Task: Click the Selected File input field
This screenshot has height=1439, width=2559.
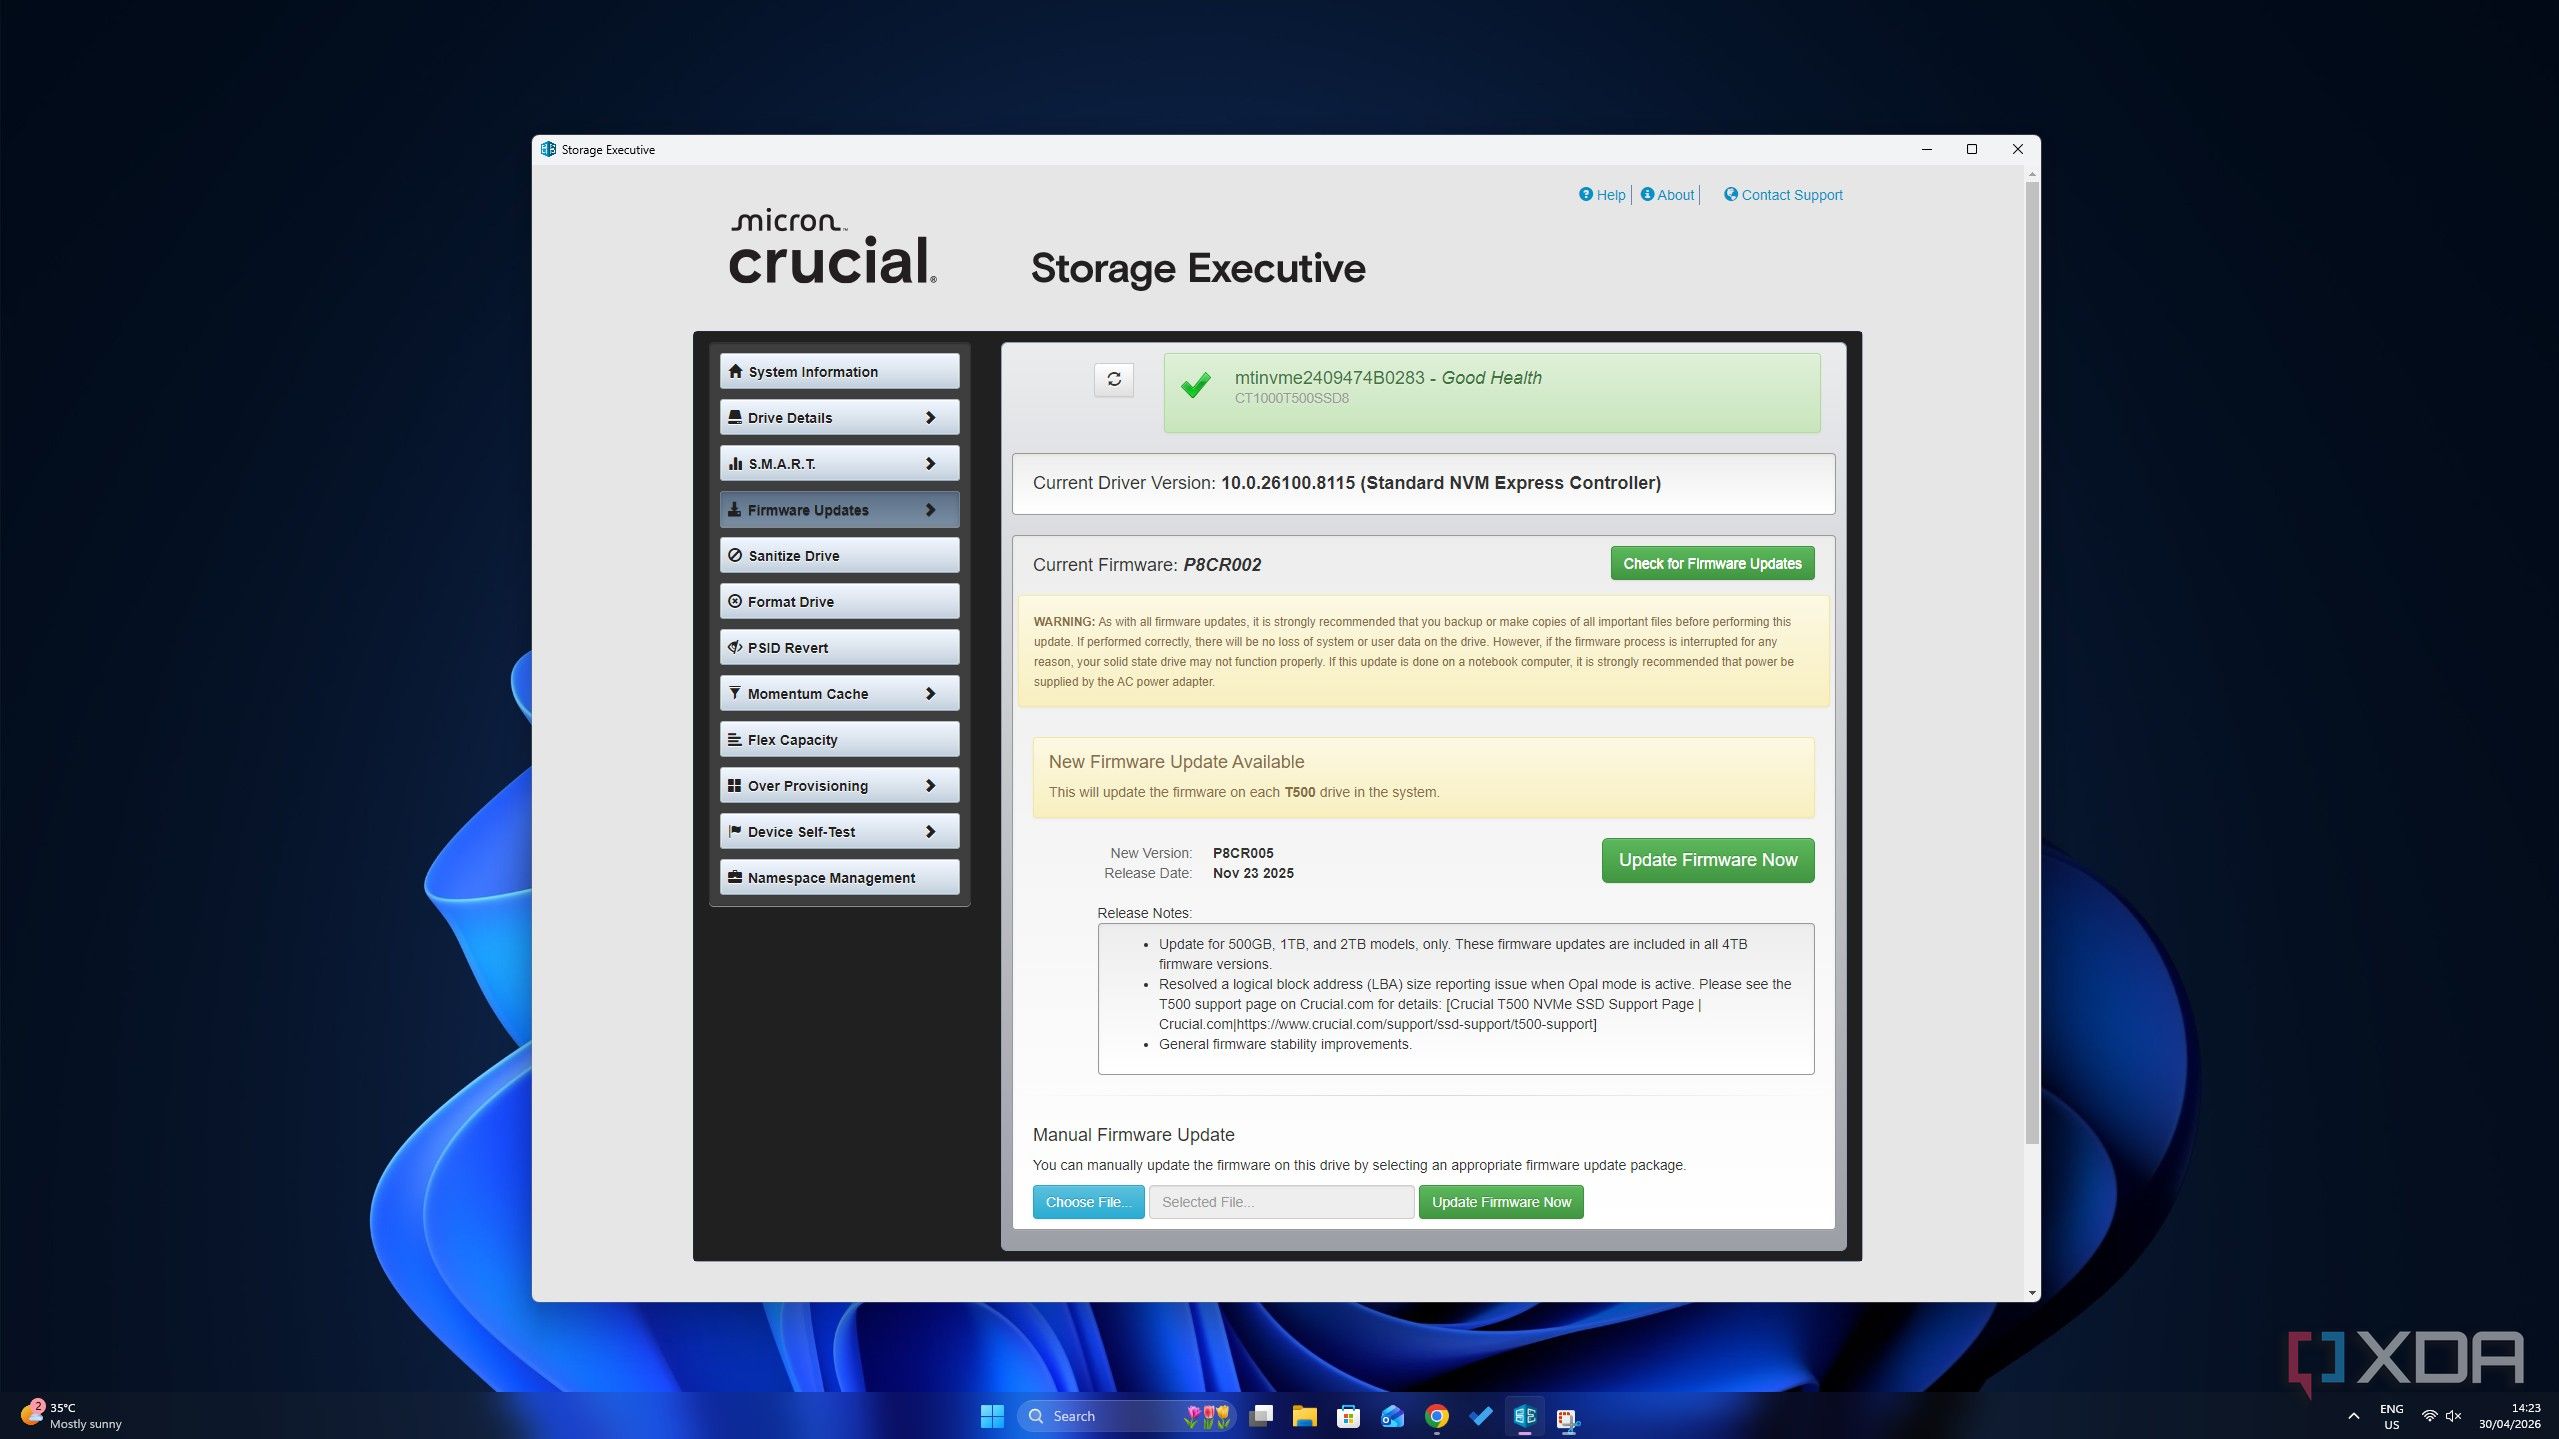Action: pyautogui.click(x=1281, y=1202)
